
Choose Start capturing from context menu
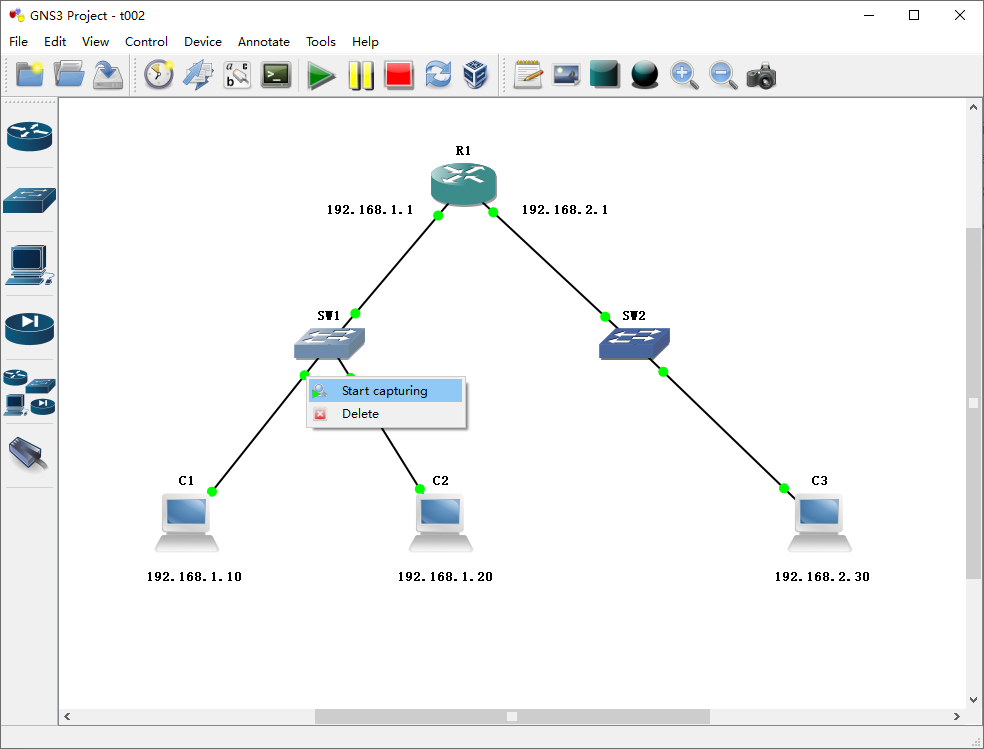click(385, 391)
